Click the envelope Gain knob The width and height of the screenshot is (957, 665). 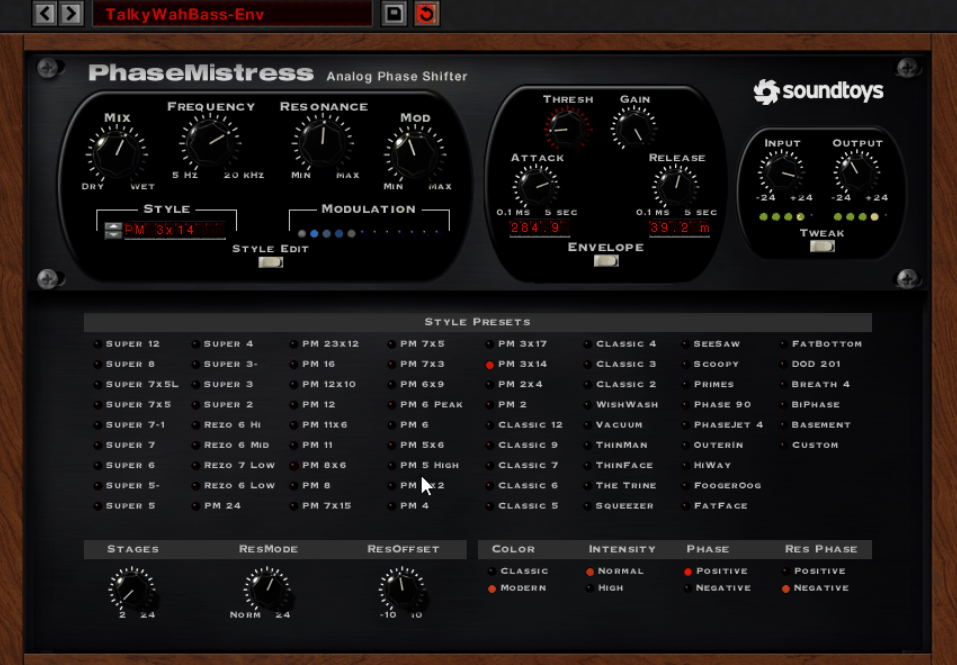(x=634, y=128)
